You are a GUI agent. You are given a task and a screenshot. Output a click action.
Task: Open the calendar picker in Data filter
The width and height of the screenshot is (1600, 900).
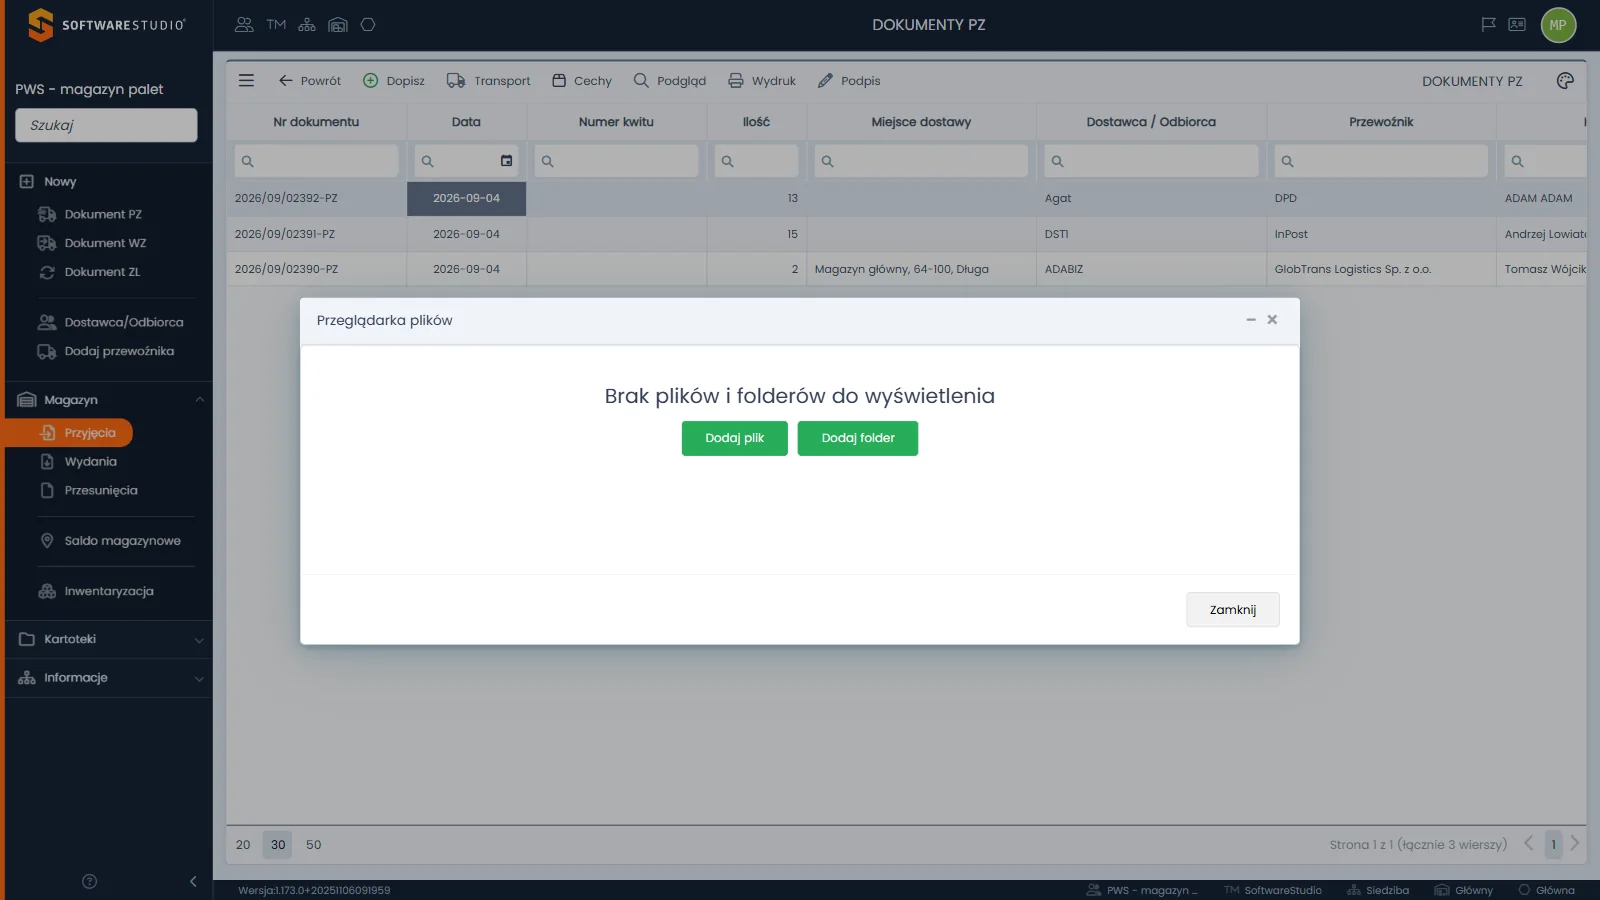point(507,161)
